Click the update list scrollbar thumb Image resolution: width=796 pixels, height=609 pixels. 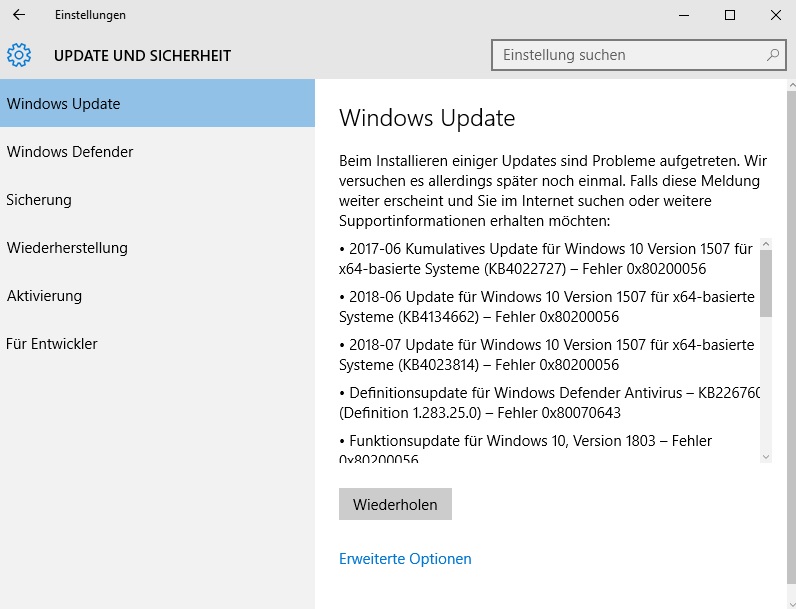click(766, 283)
